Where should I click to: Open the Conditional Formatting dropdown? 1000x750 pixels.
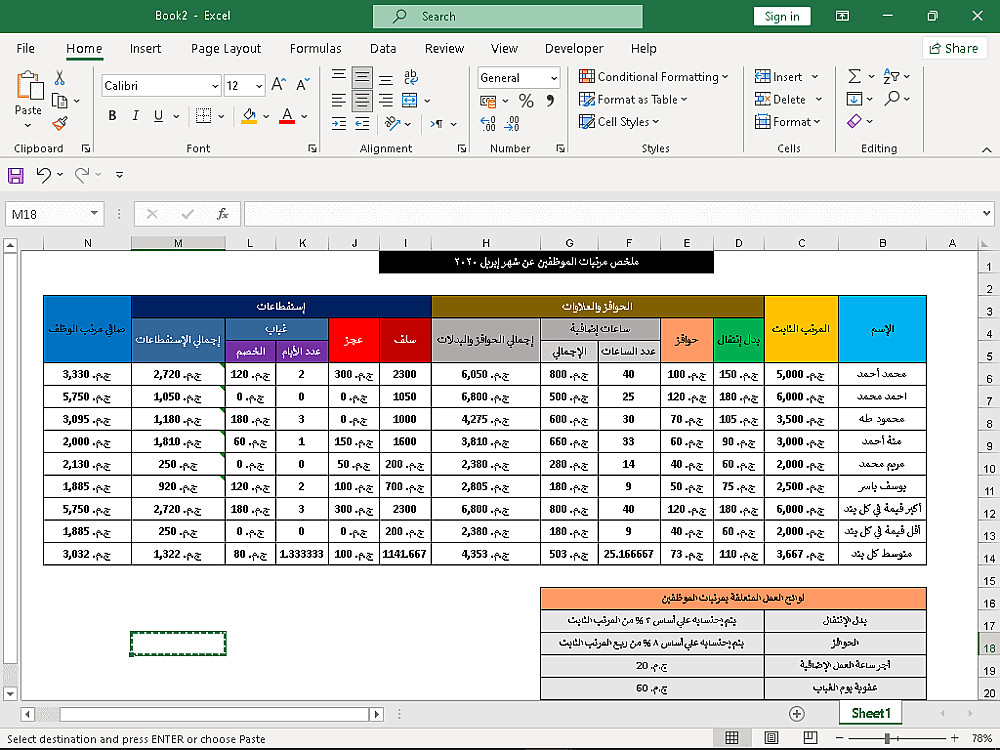pyautogui.click(x=654, y=77)
